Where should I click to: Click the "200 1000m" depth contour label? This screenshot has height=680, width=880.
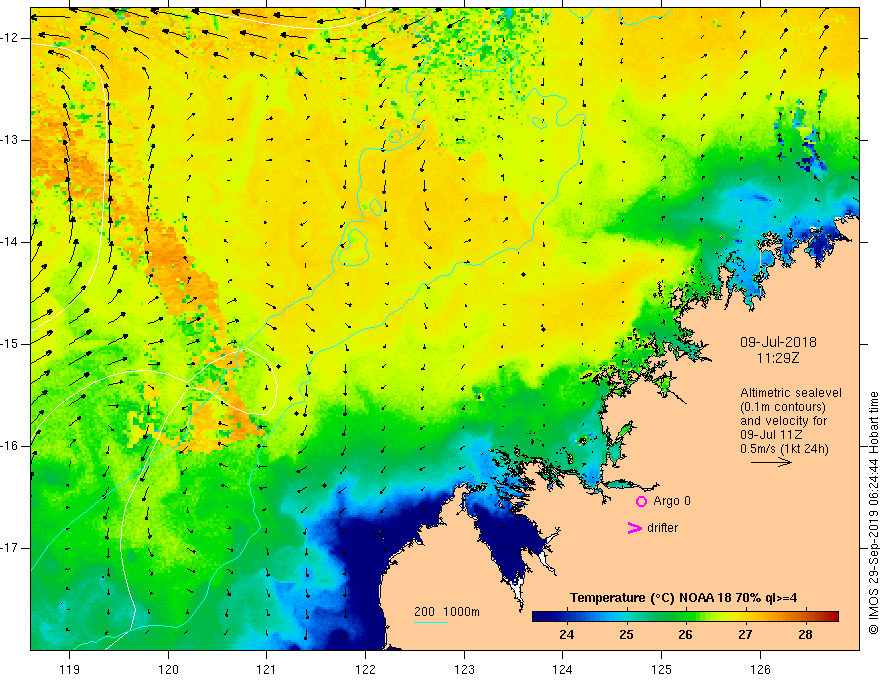pos(447,612)
